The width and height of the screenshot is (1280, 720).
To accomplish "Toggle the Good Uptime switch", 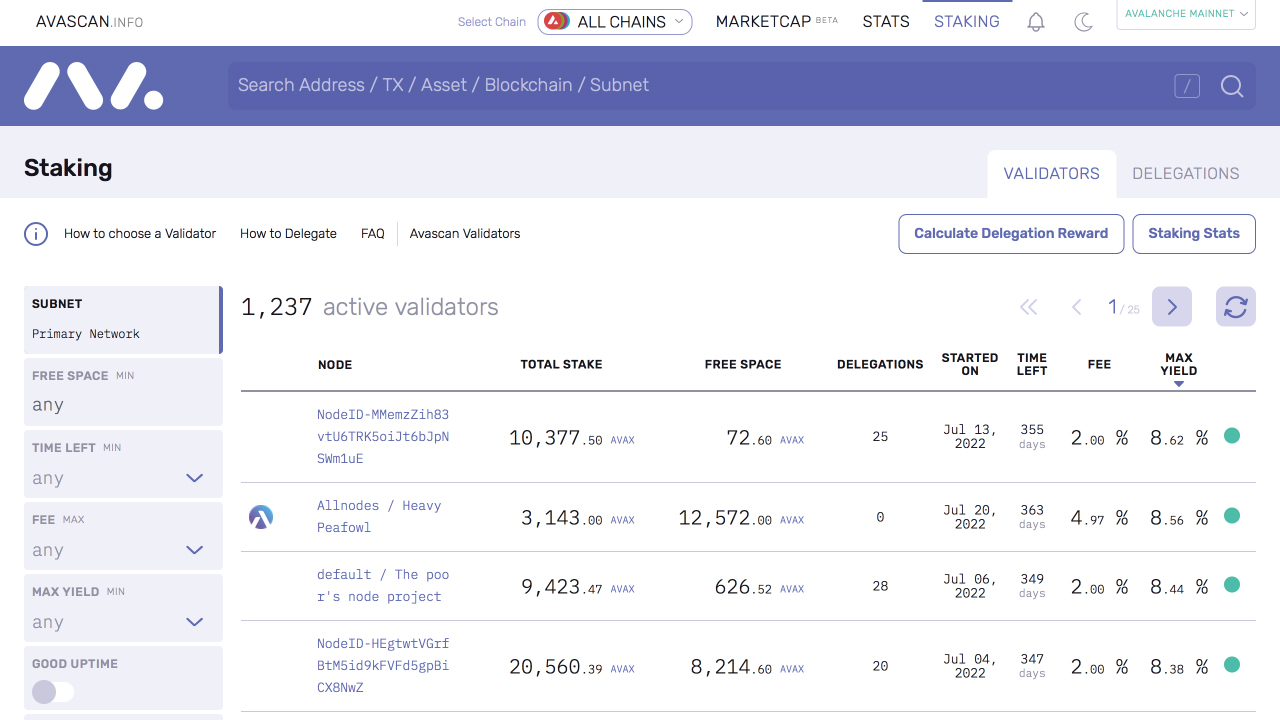I will coord(53,692).
